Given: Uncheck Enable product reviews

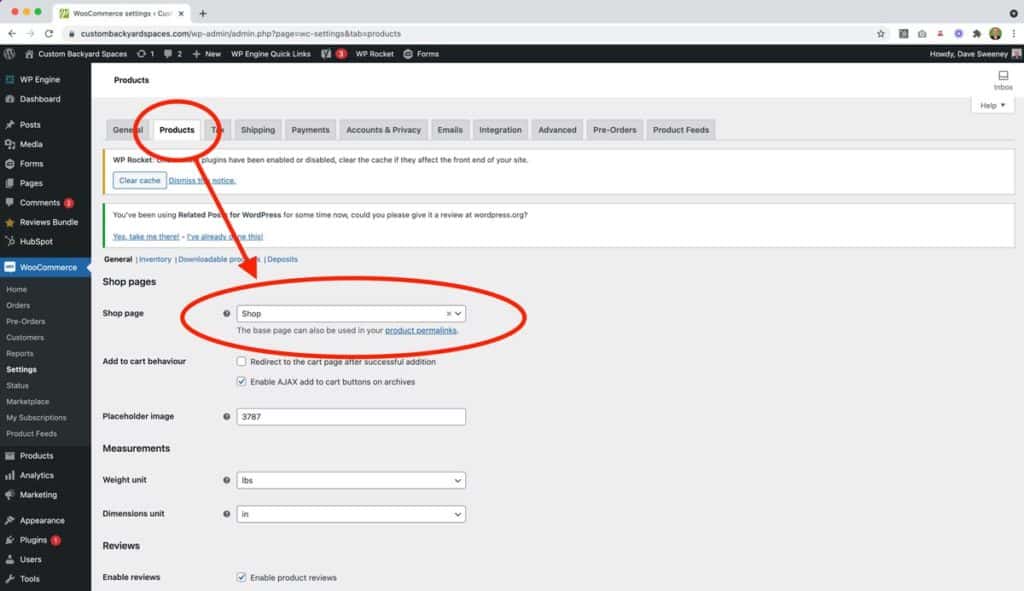Looking at the screenshot, I should (241, 576).
